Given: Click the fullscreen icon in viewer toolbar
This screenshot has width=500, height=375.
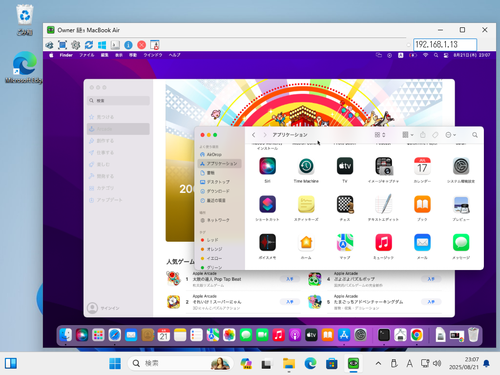Looking at the screenshot, I should 62,45.
